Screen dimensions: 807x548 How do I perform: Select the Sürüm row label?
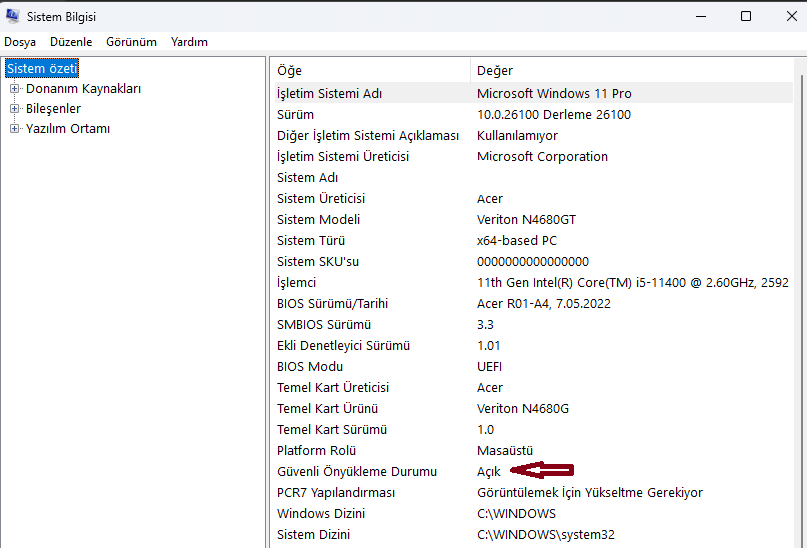point(295,115)
